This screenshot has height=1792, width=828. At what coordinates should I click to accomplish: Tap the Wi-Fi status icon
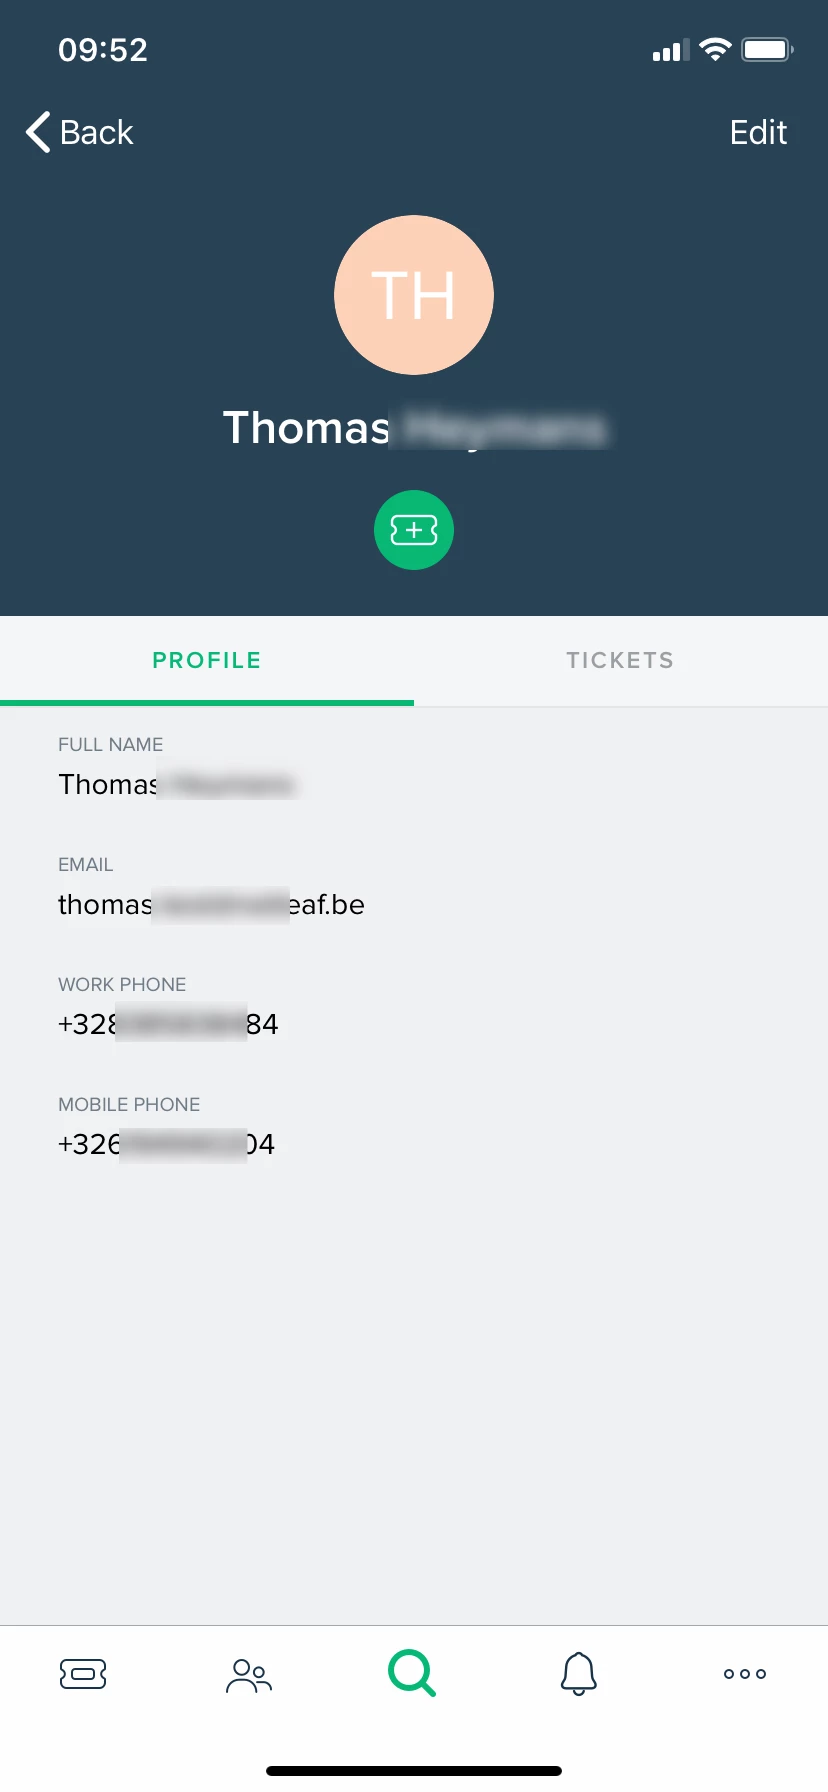715,49
